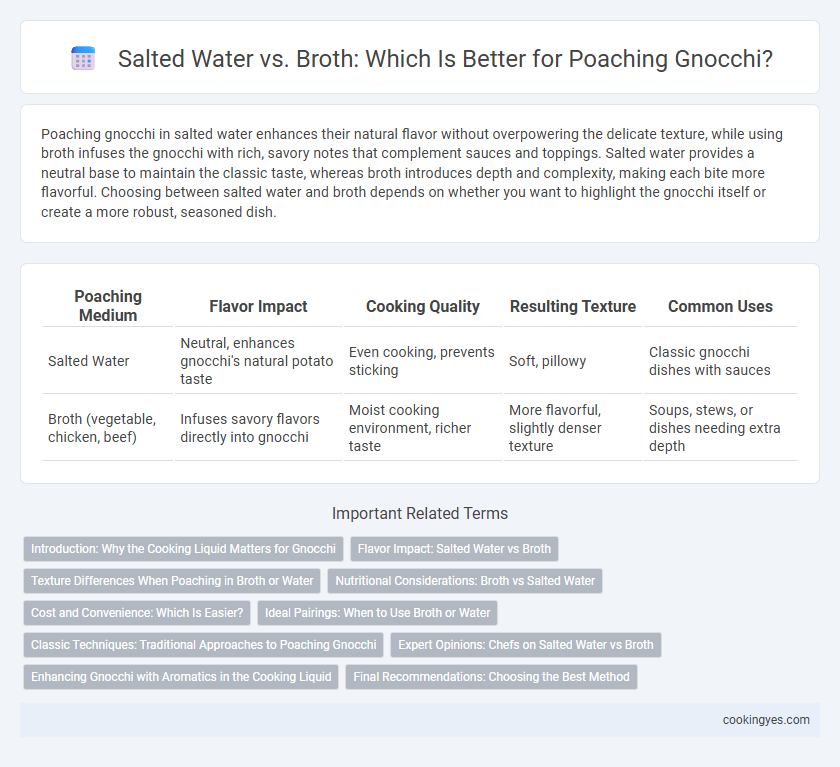The image size is (840, 767).
Task: Select the 'Common Uses' column header
Action: click(720, 306)
